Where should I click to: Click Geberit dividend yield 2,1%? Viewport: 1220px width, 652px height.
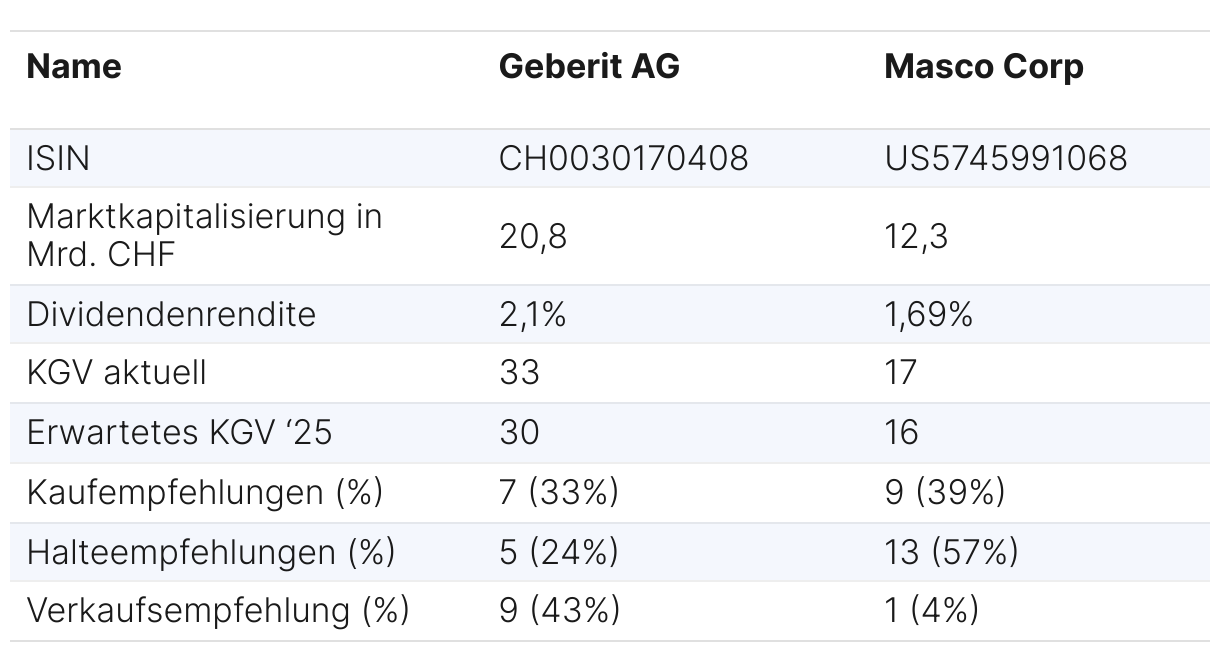pos(532,314)
